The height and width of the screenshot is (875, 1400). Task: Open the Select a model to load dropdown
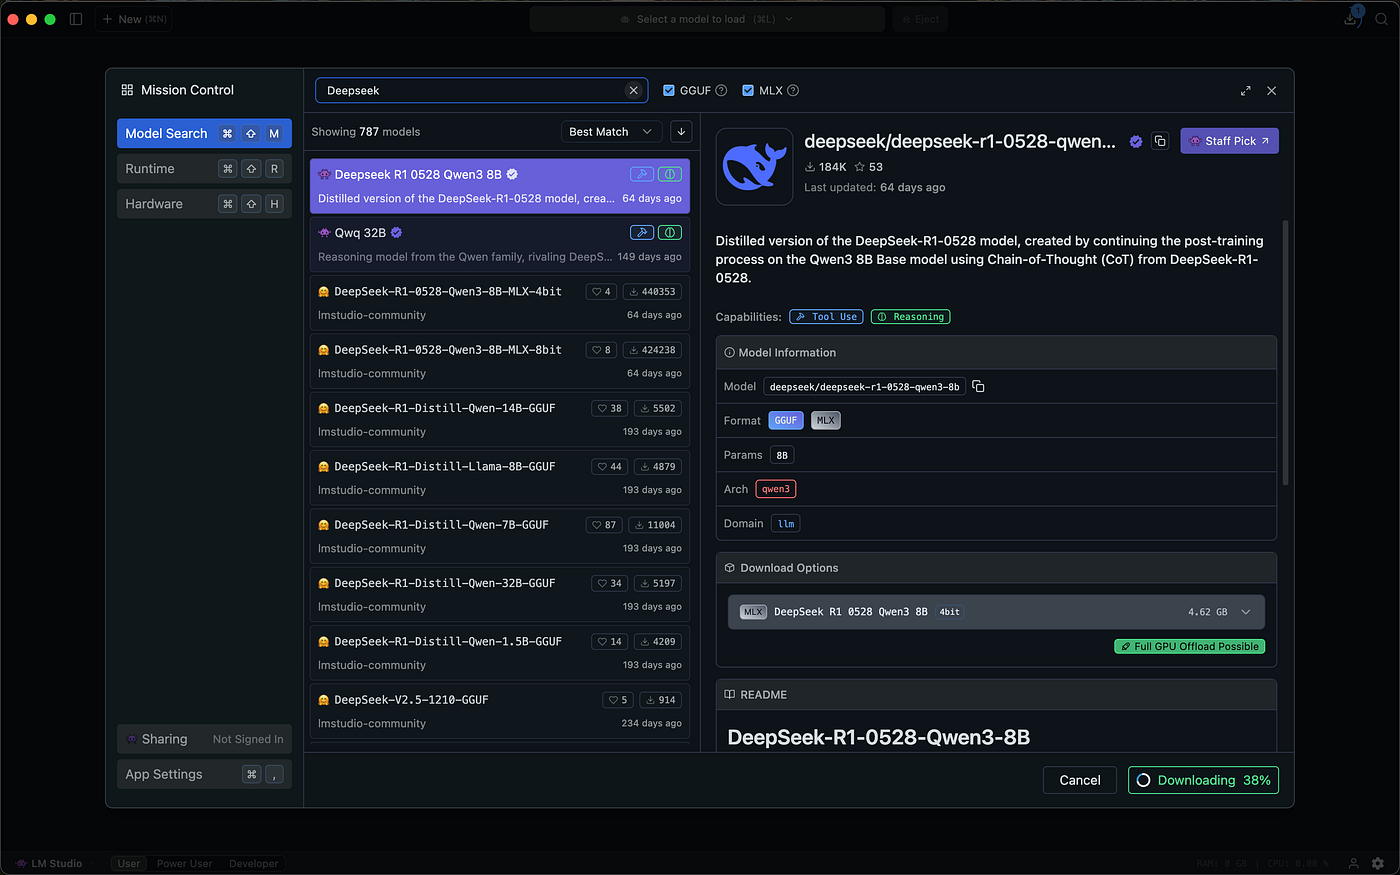(707, 19)
